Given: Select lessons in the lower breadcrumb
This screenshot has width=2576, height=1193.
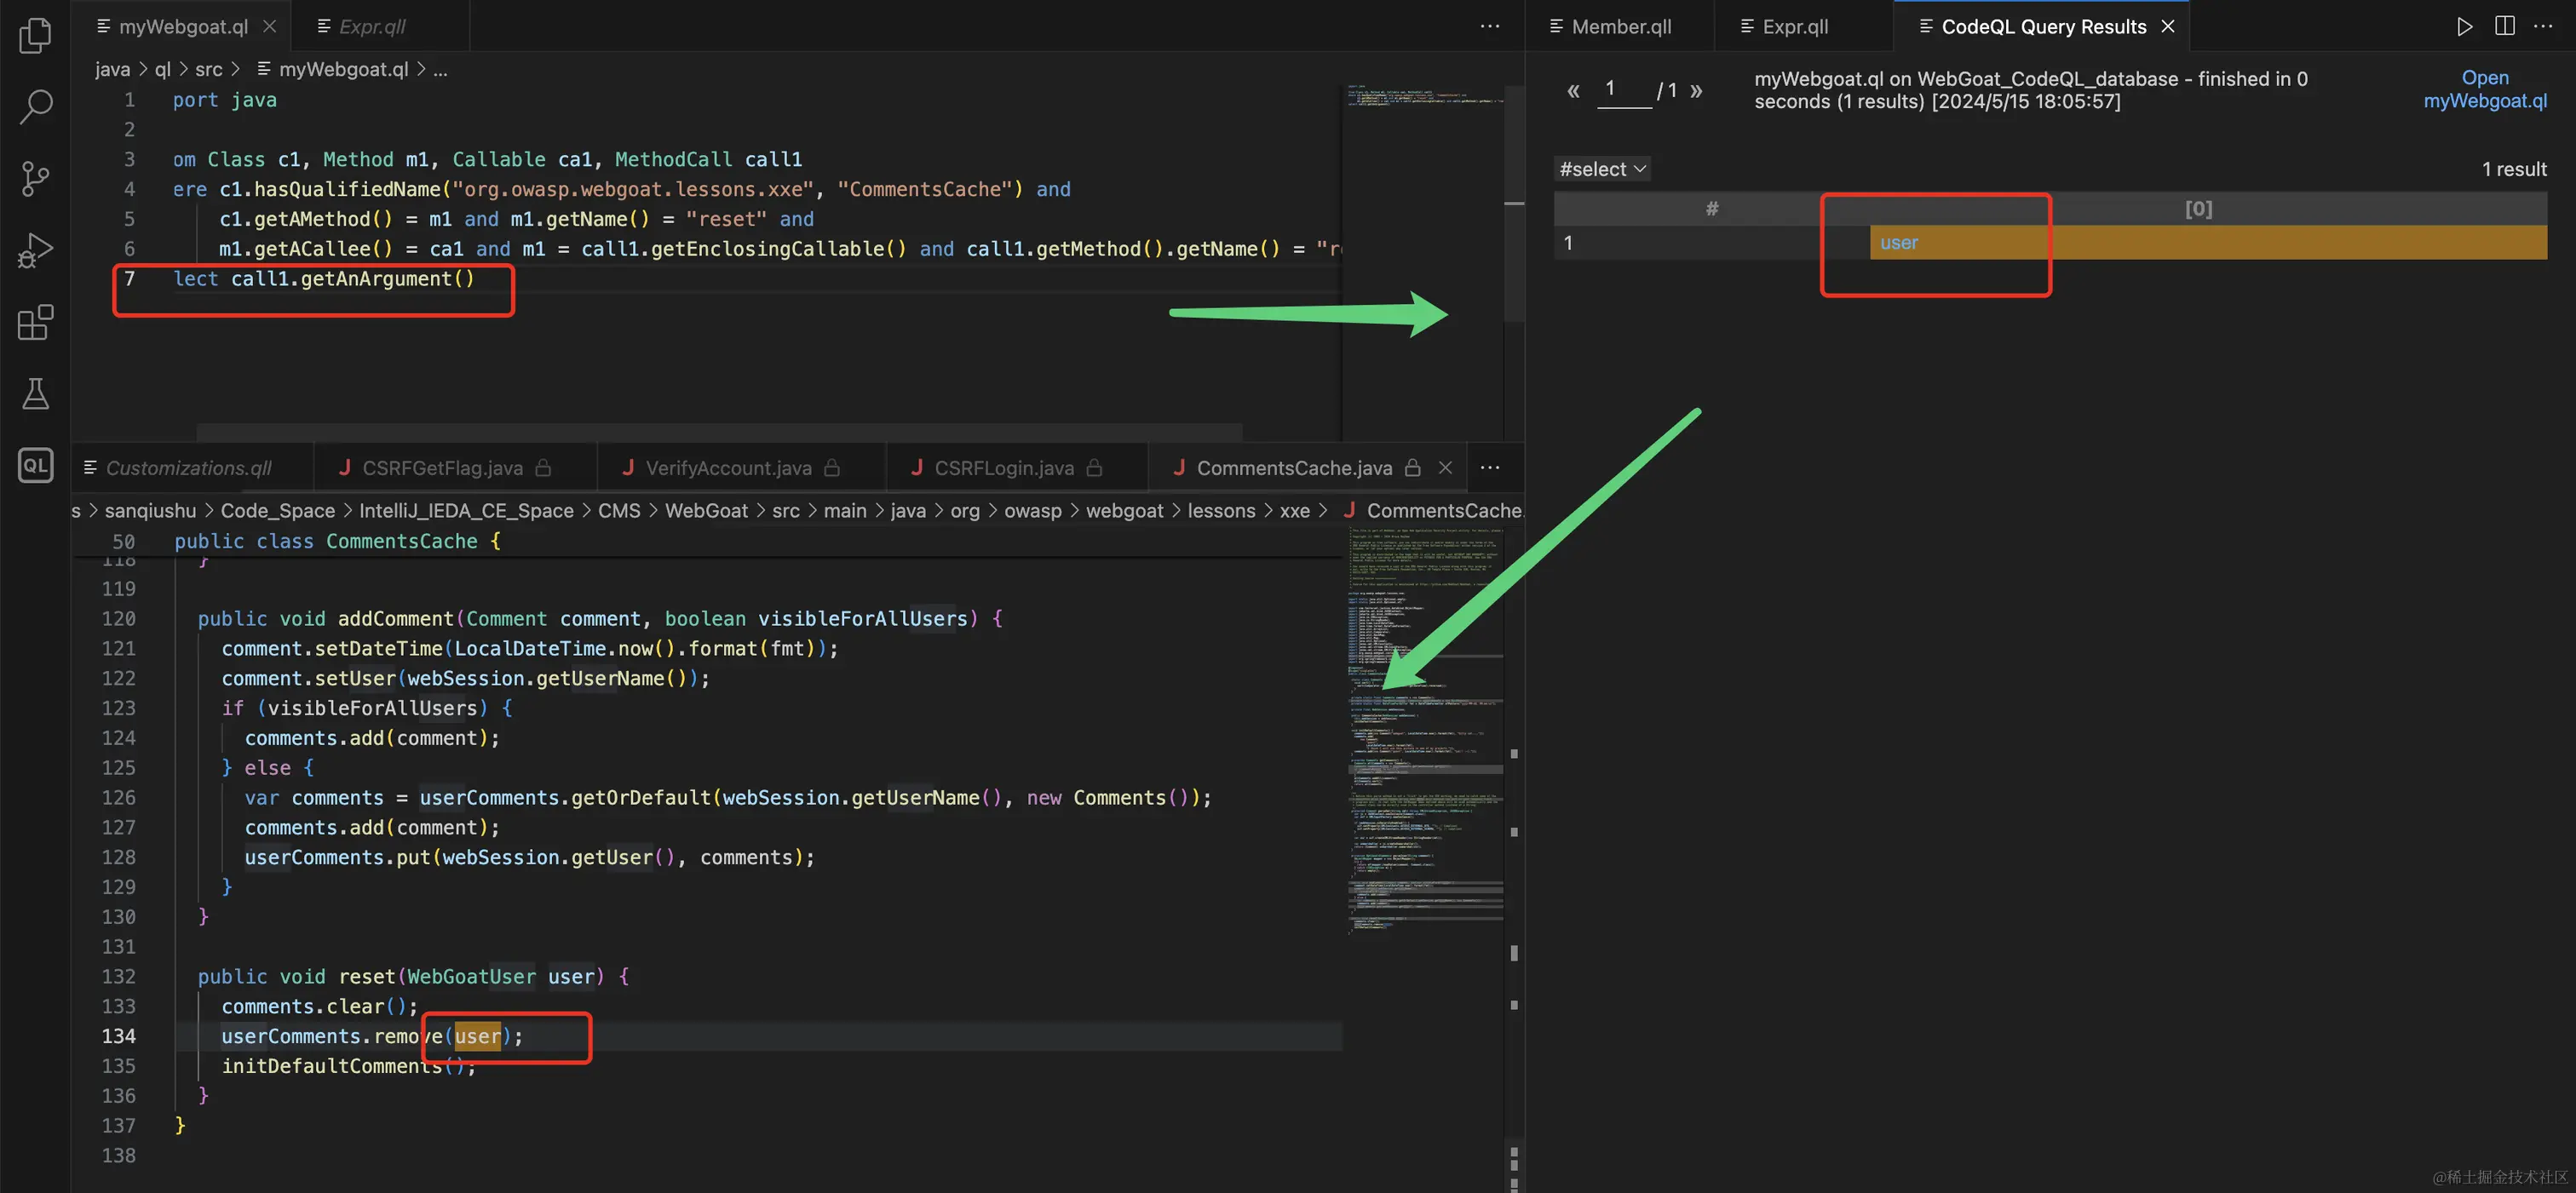Looking at the screenshot, I should click(1221, 511).
